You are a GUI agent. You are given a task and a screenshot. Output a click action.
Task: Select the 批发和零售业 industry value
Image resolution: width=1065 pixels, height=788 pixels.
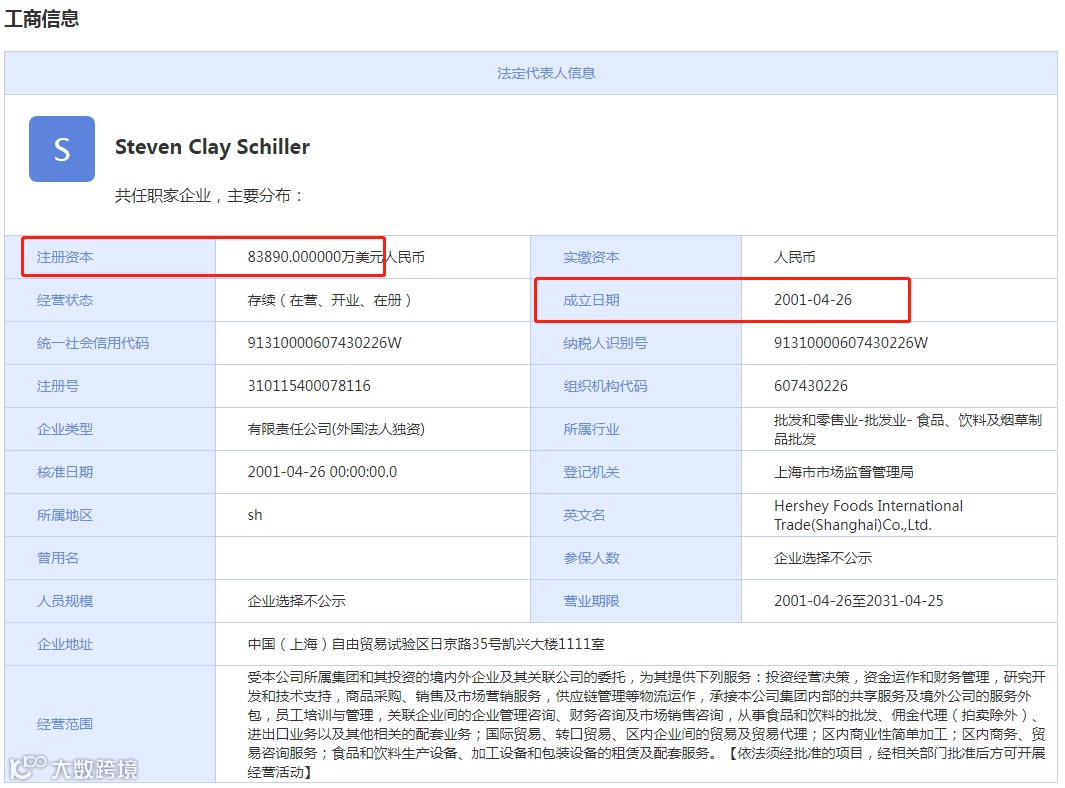[x=908, y=429]
